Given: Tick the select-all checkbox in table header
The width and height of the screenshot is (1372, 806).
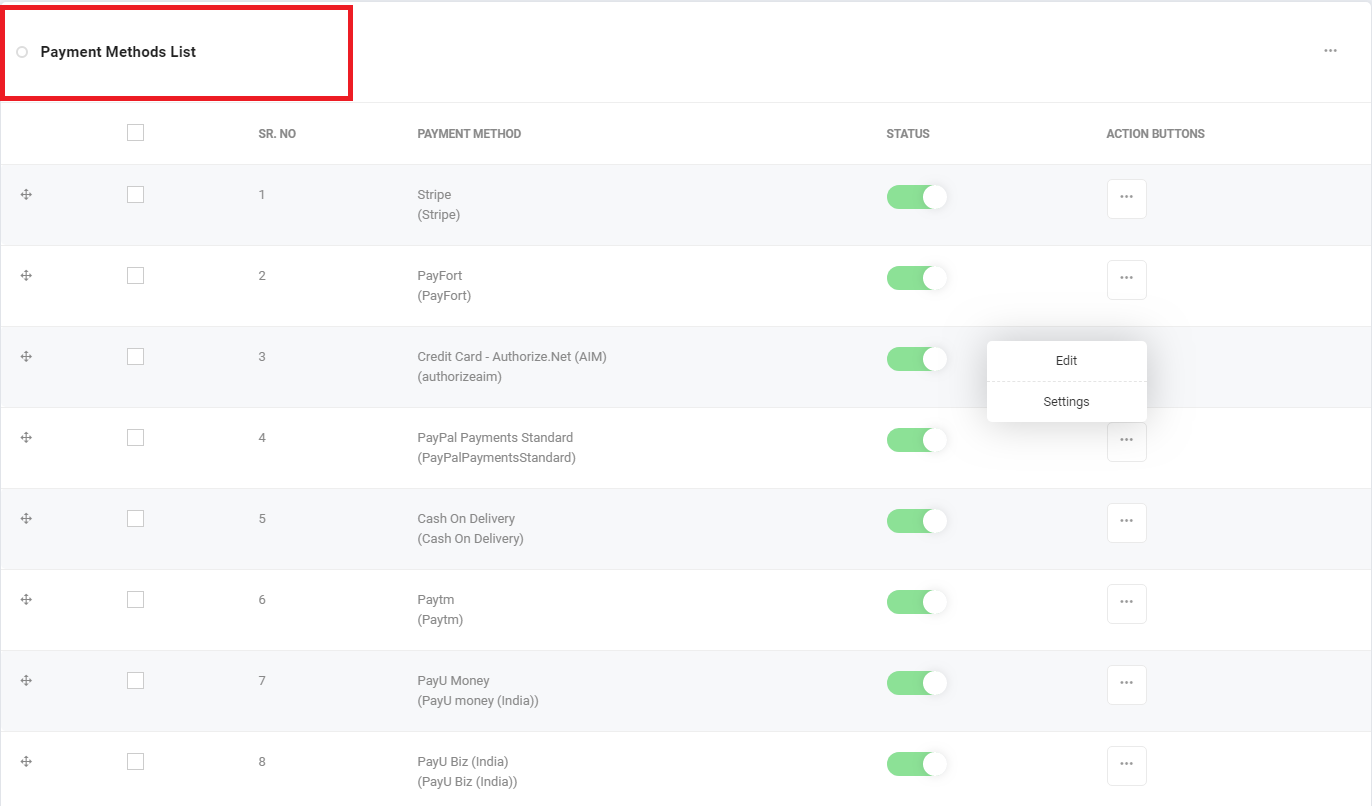Looking at the screenshot, I should (x=136, y=132).
